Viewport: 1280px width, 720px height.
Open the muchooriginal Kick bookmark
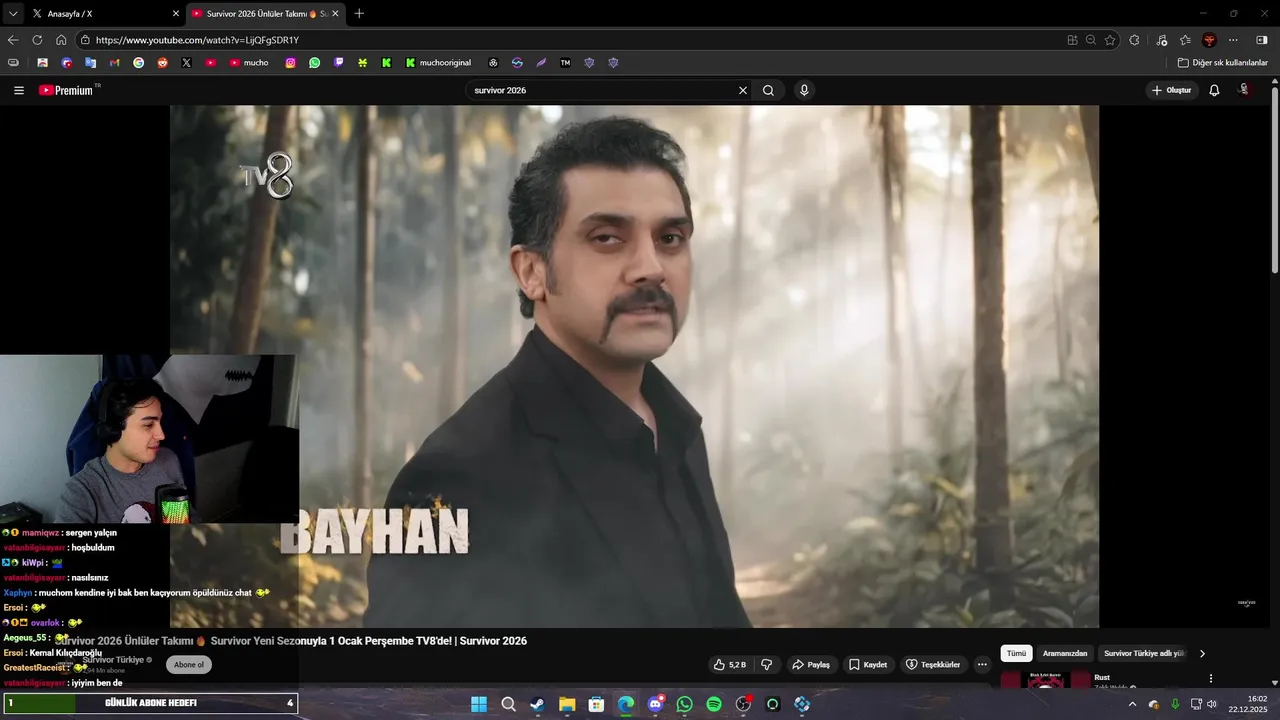[439, 63]
